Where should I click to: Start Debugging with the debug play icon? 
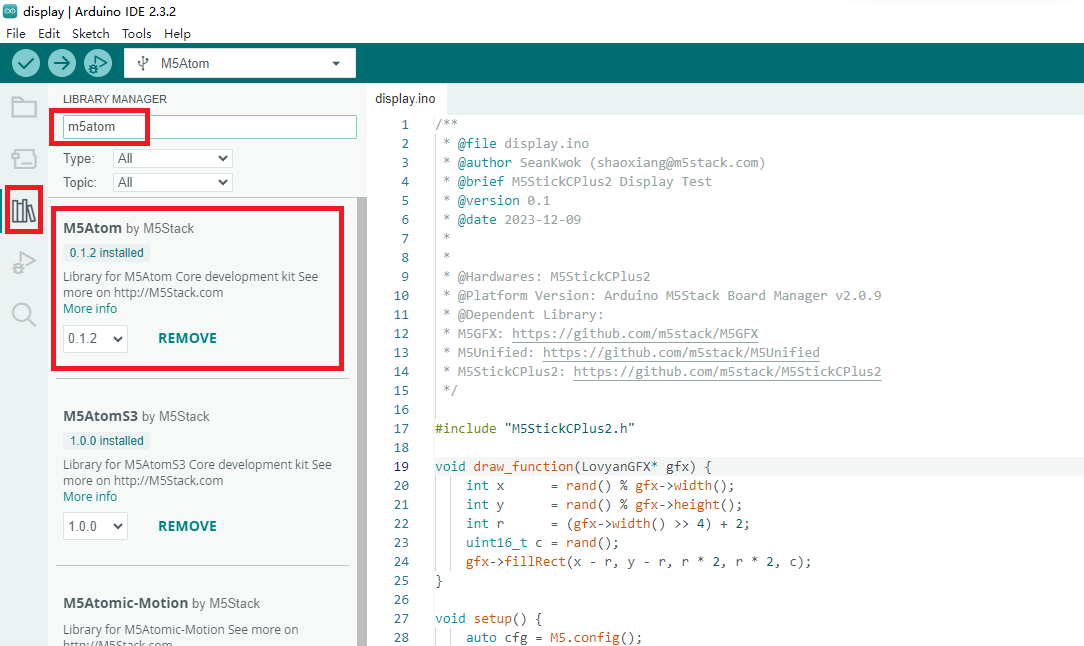point(97,63)
